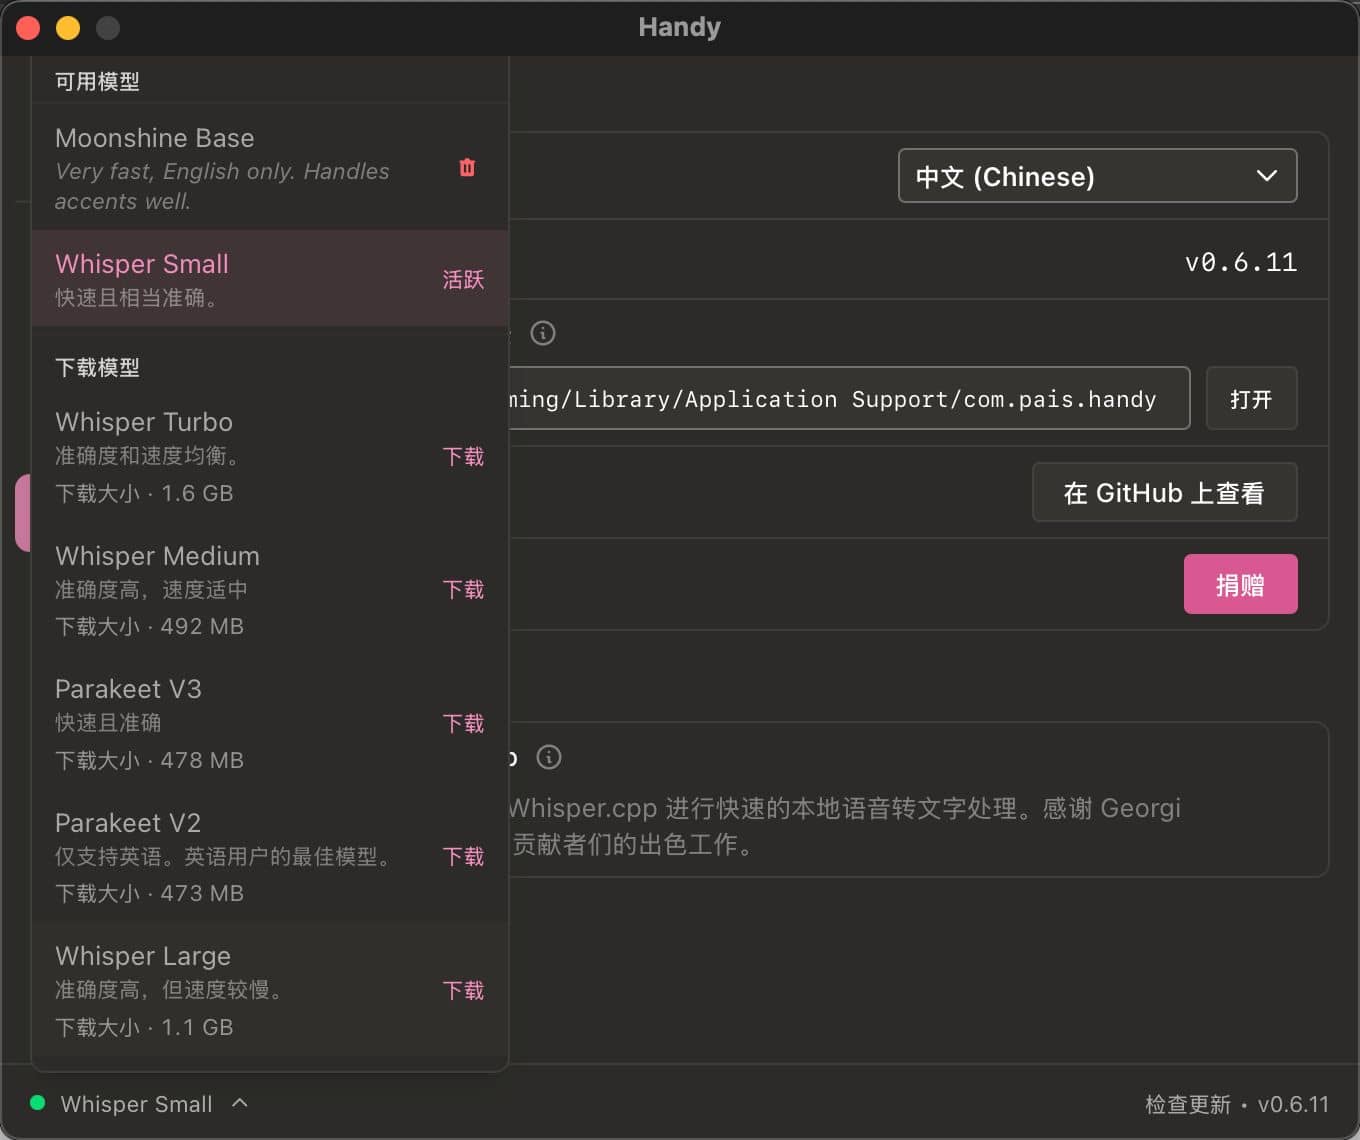Click the Handy window title

(680, 27)
